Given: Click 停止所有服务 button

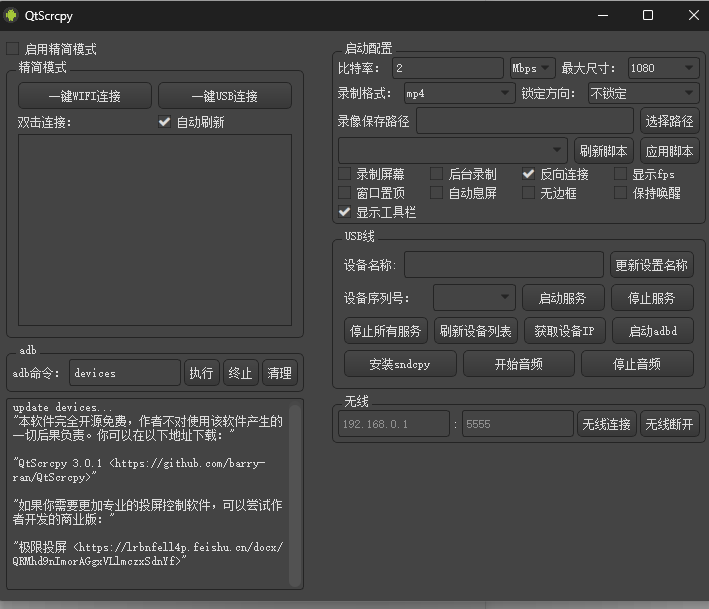Looking at the screenshot, I should (x=386, y=331).
